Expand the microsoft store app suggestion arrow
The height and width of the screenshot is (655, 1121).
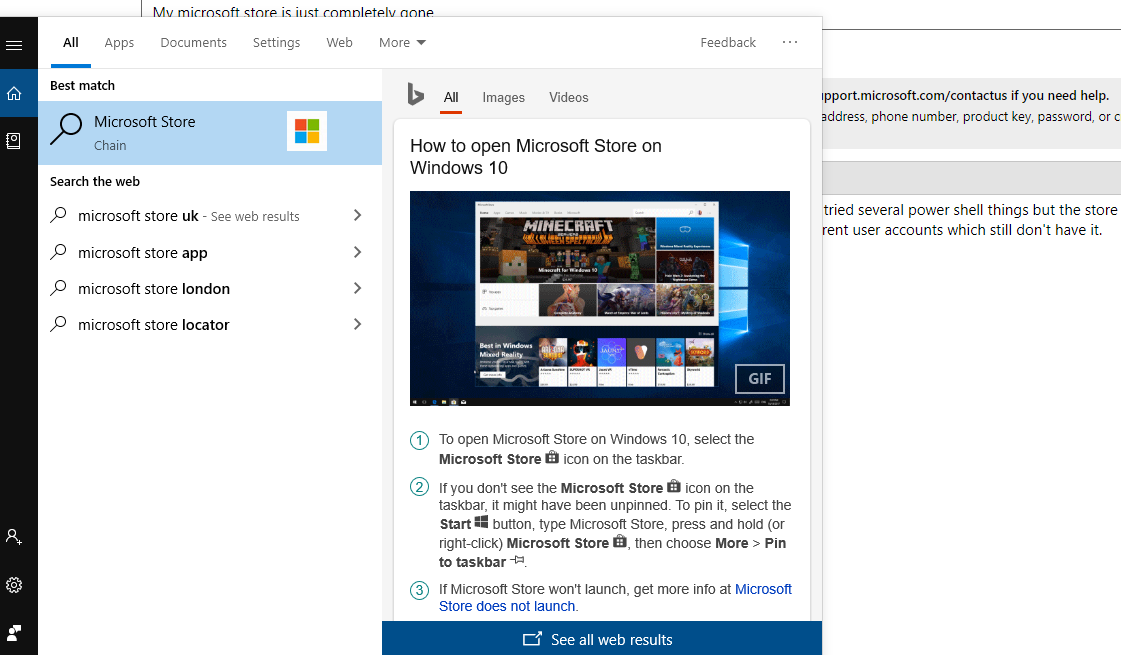click(357, 252)
